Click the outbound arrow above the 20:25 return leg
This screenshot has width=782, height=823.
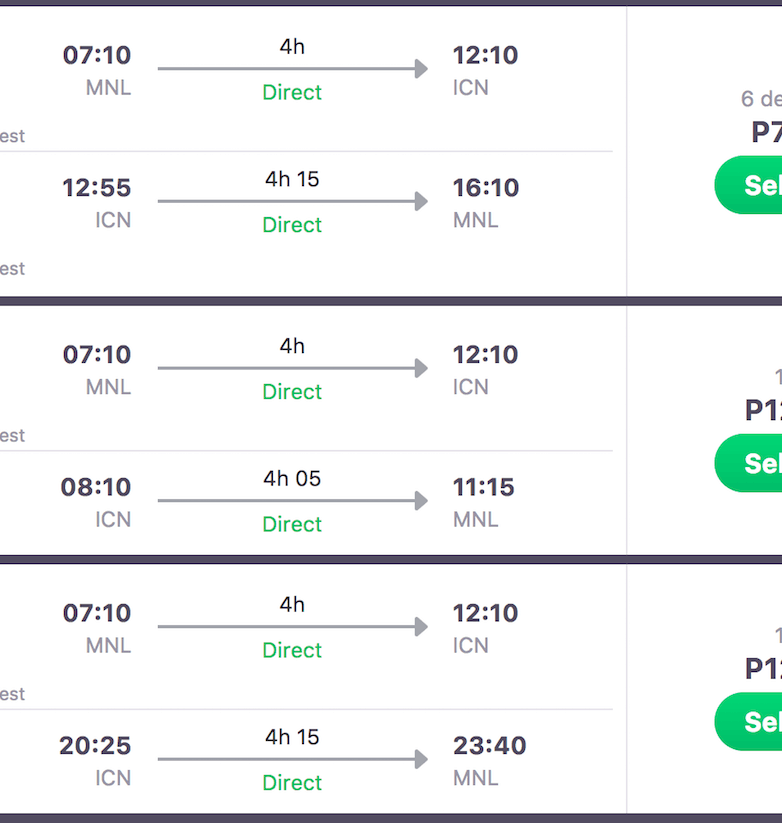tap(292, 627)
